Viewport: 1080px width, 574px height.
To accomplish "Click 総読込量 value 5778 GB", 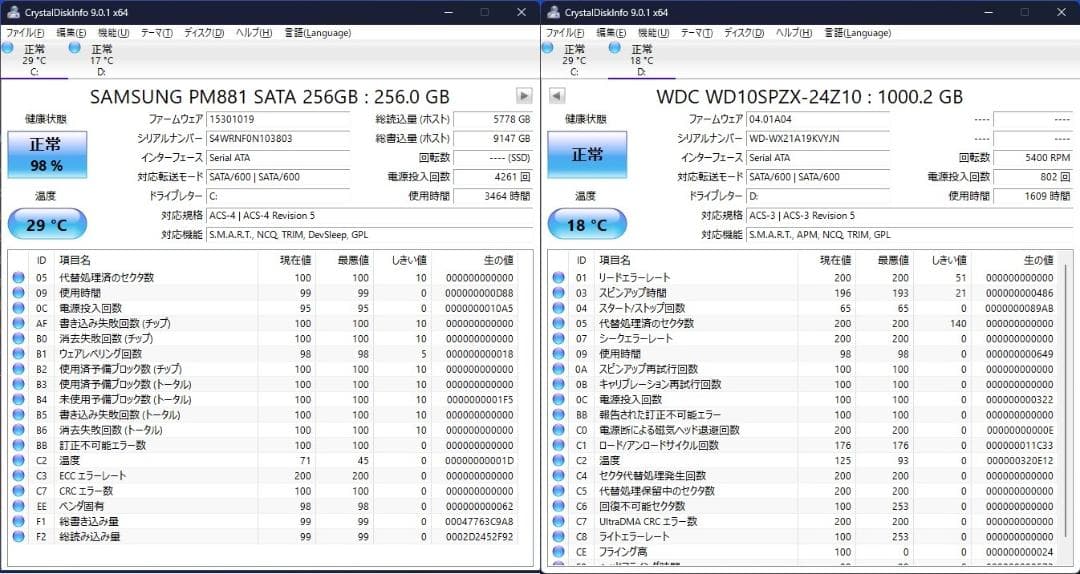I will (x=493, y=119).
